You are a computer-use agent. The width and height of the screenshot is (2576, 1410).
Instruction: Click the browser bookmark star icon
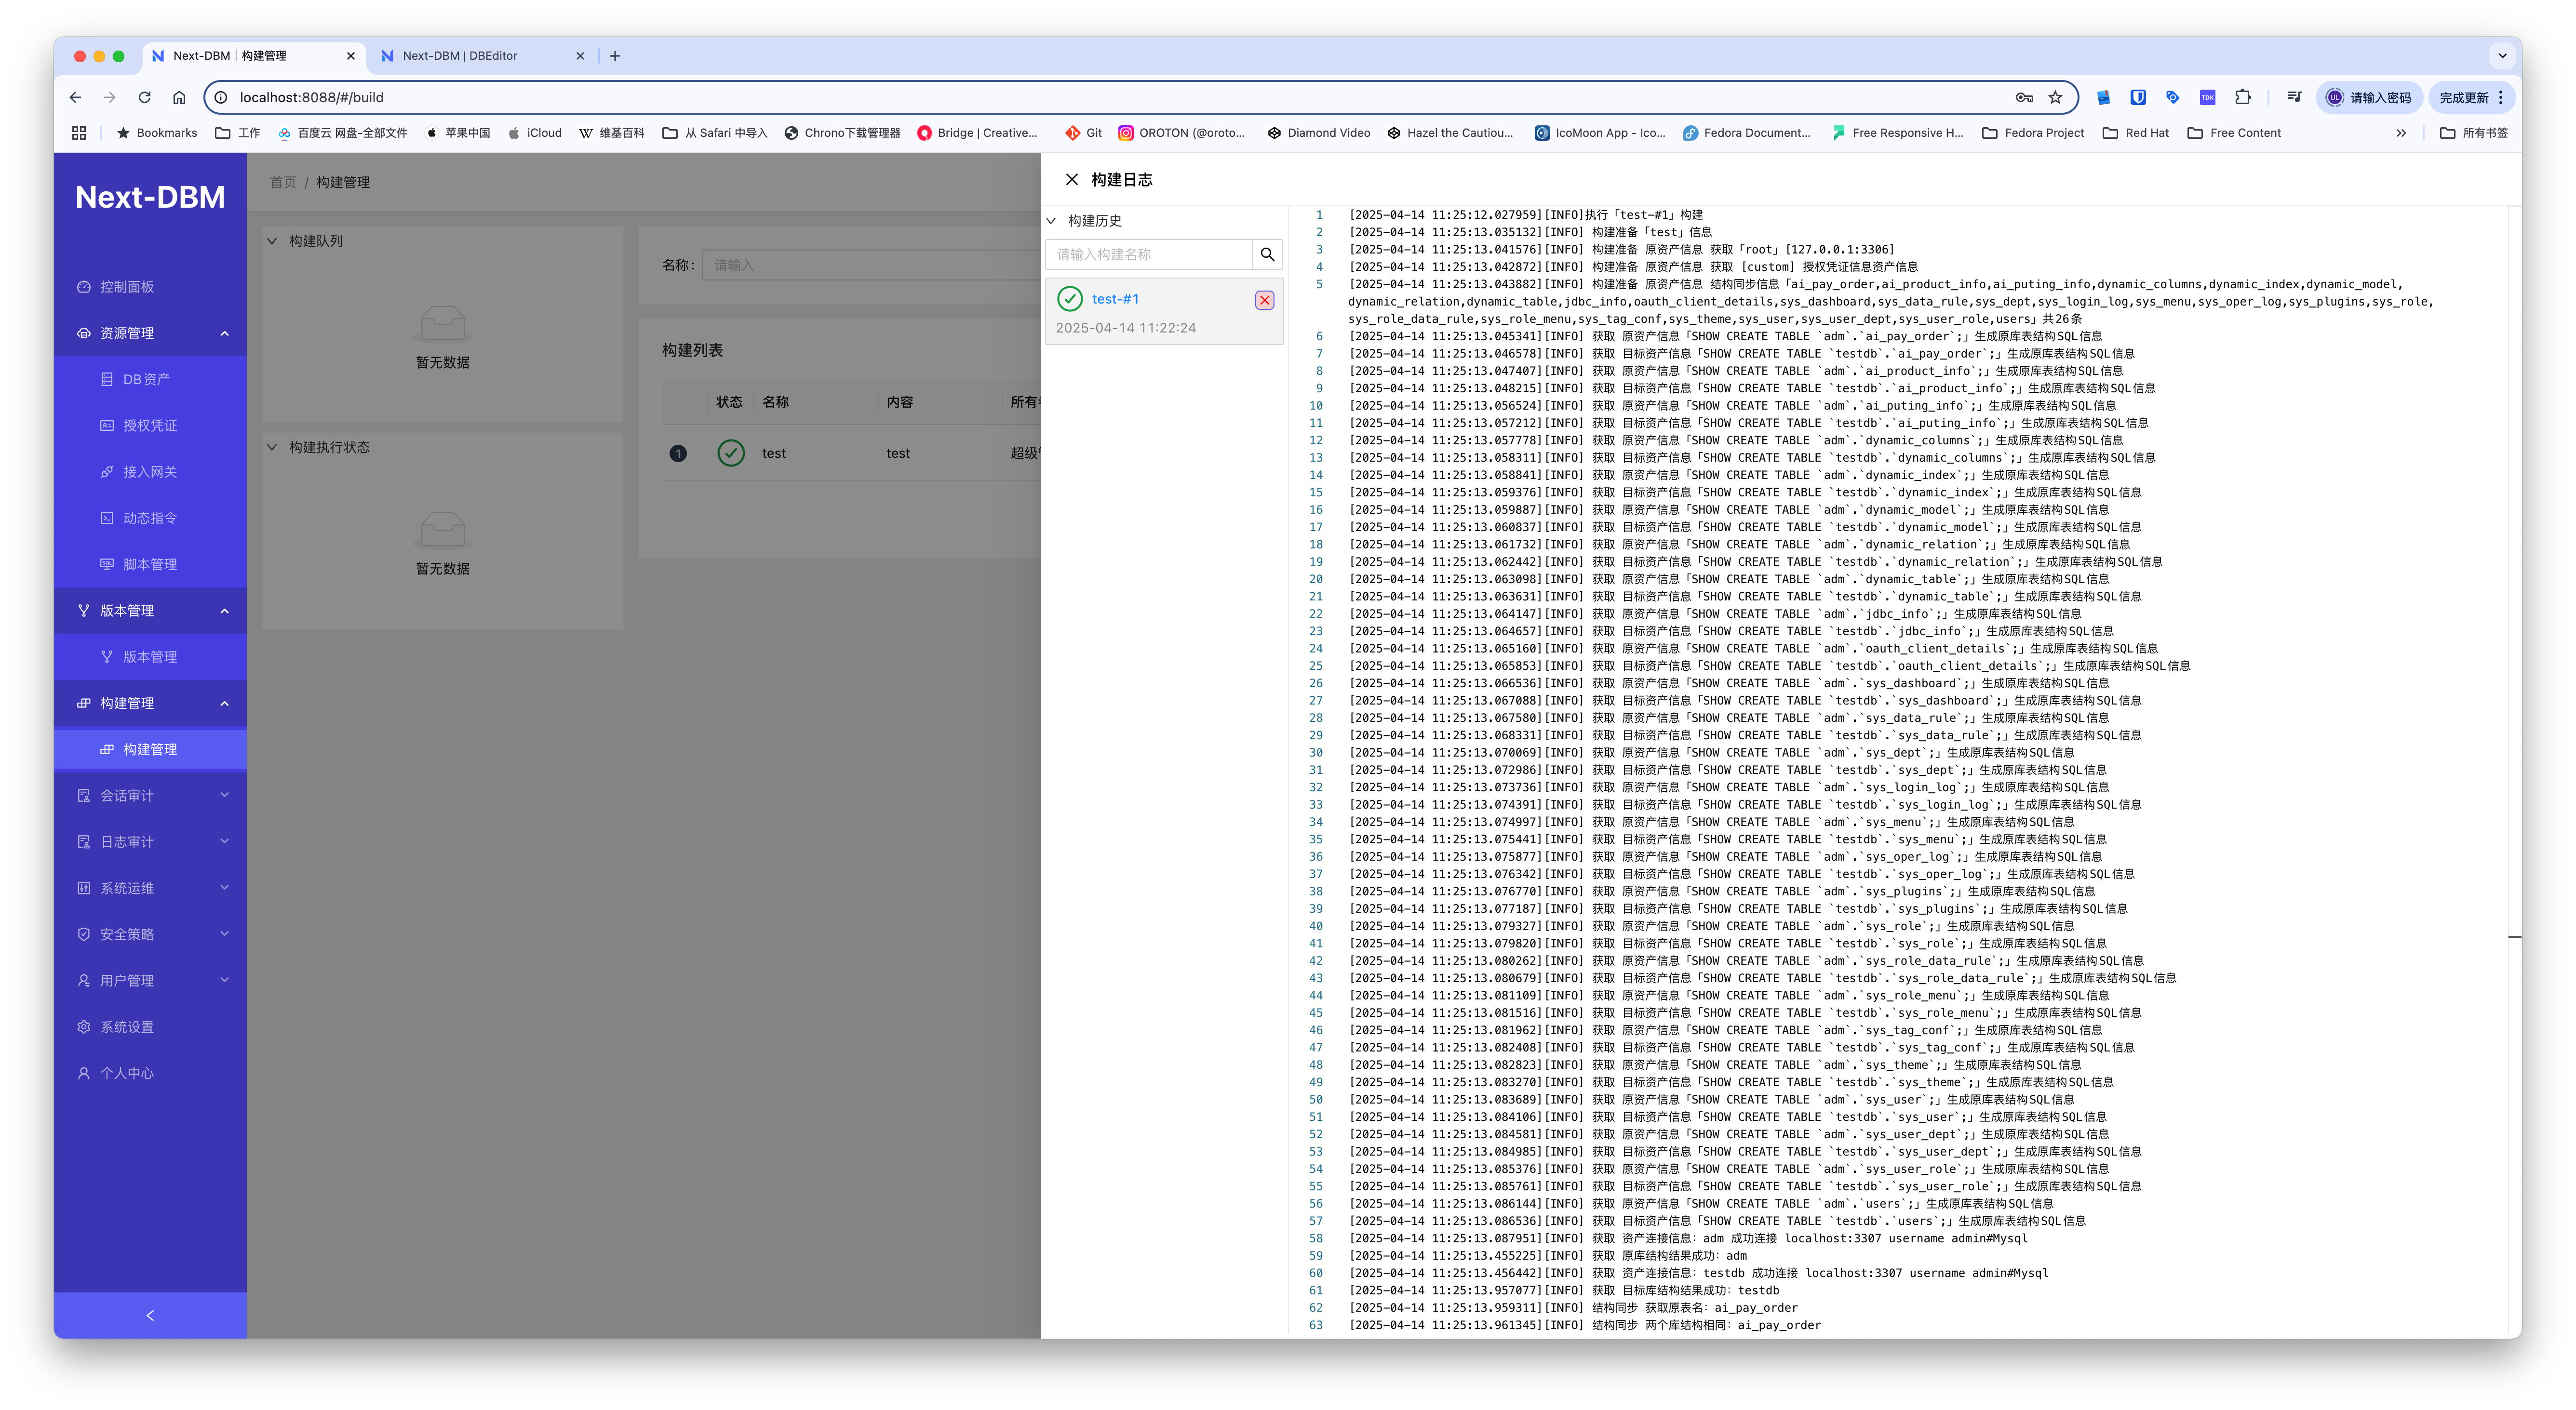(x=2055, y=98)
